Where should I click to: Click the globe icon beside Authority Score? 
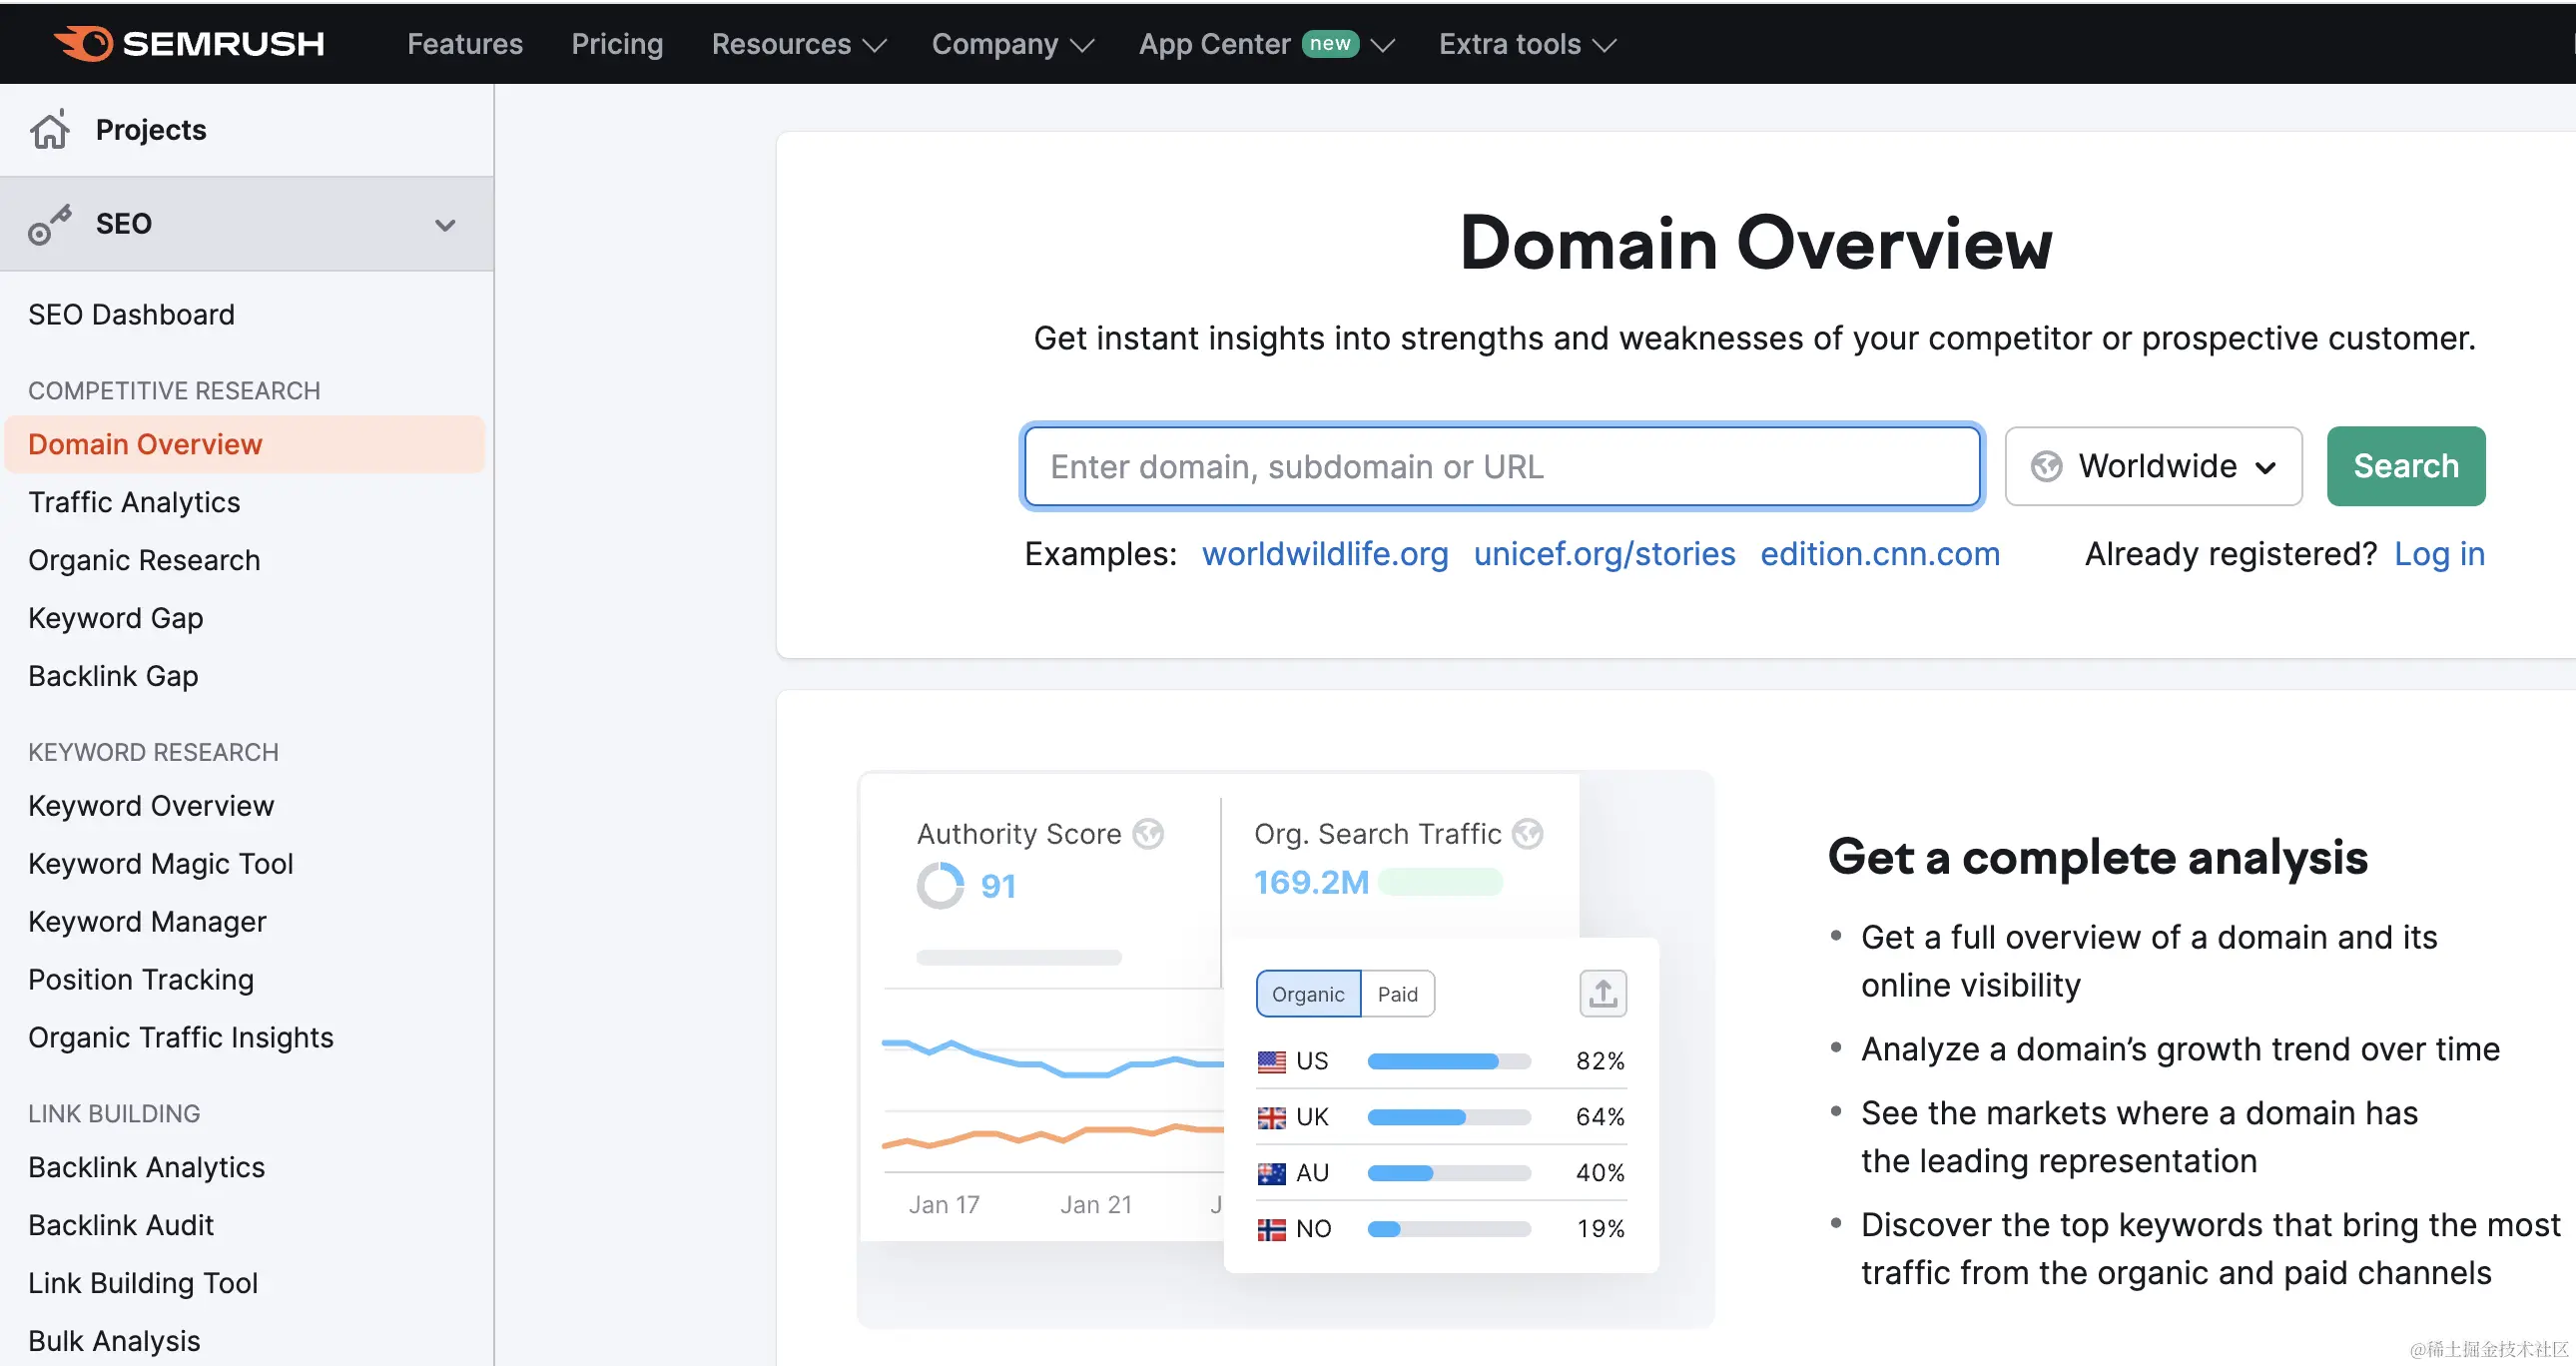click(1148, 833)
